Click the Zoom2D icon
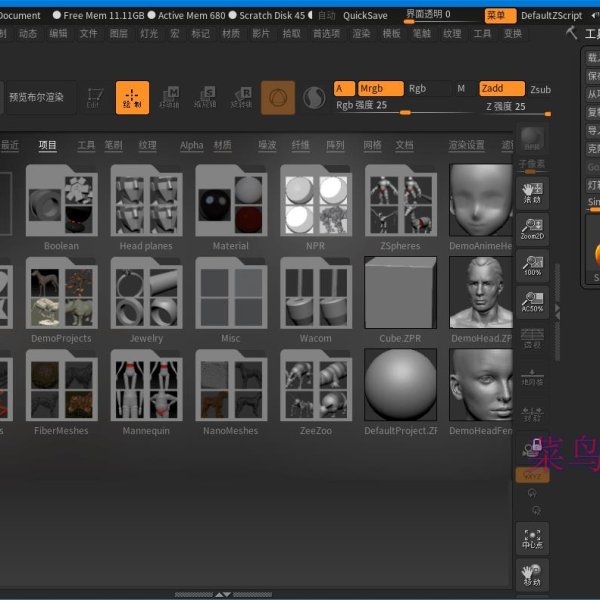This screenshot has width=600, height=600. [532, 228]
